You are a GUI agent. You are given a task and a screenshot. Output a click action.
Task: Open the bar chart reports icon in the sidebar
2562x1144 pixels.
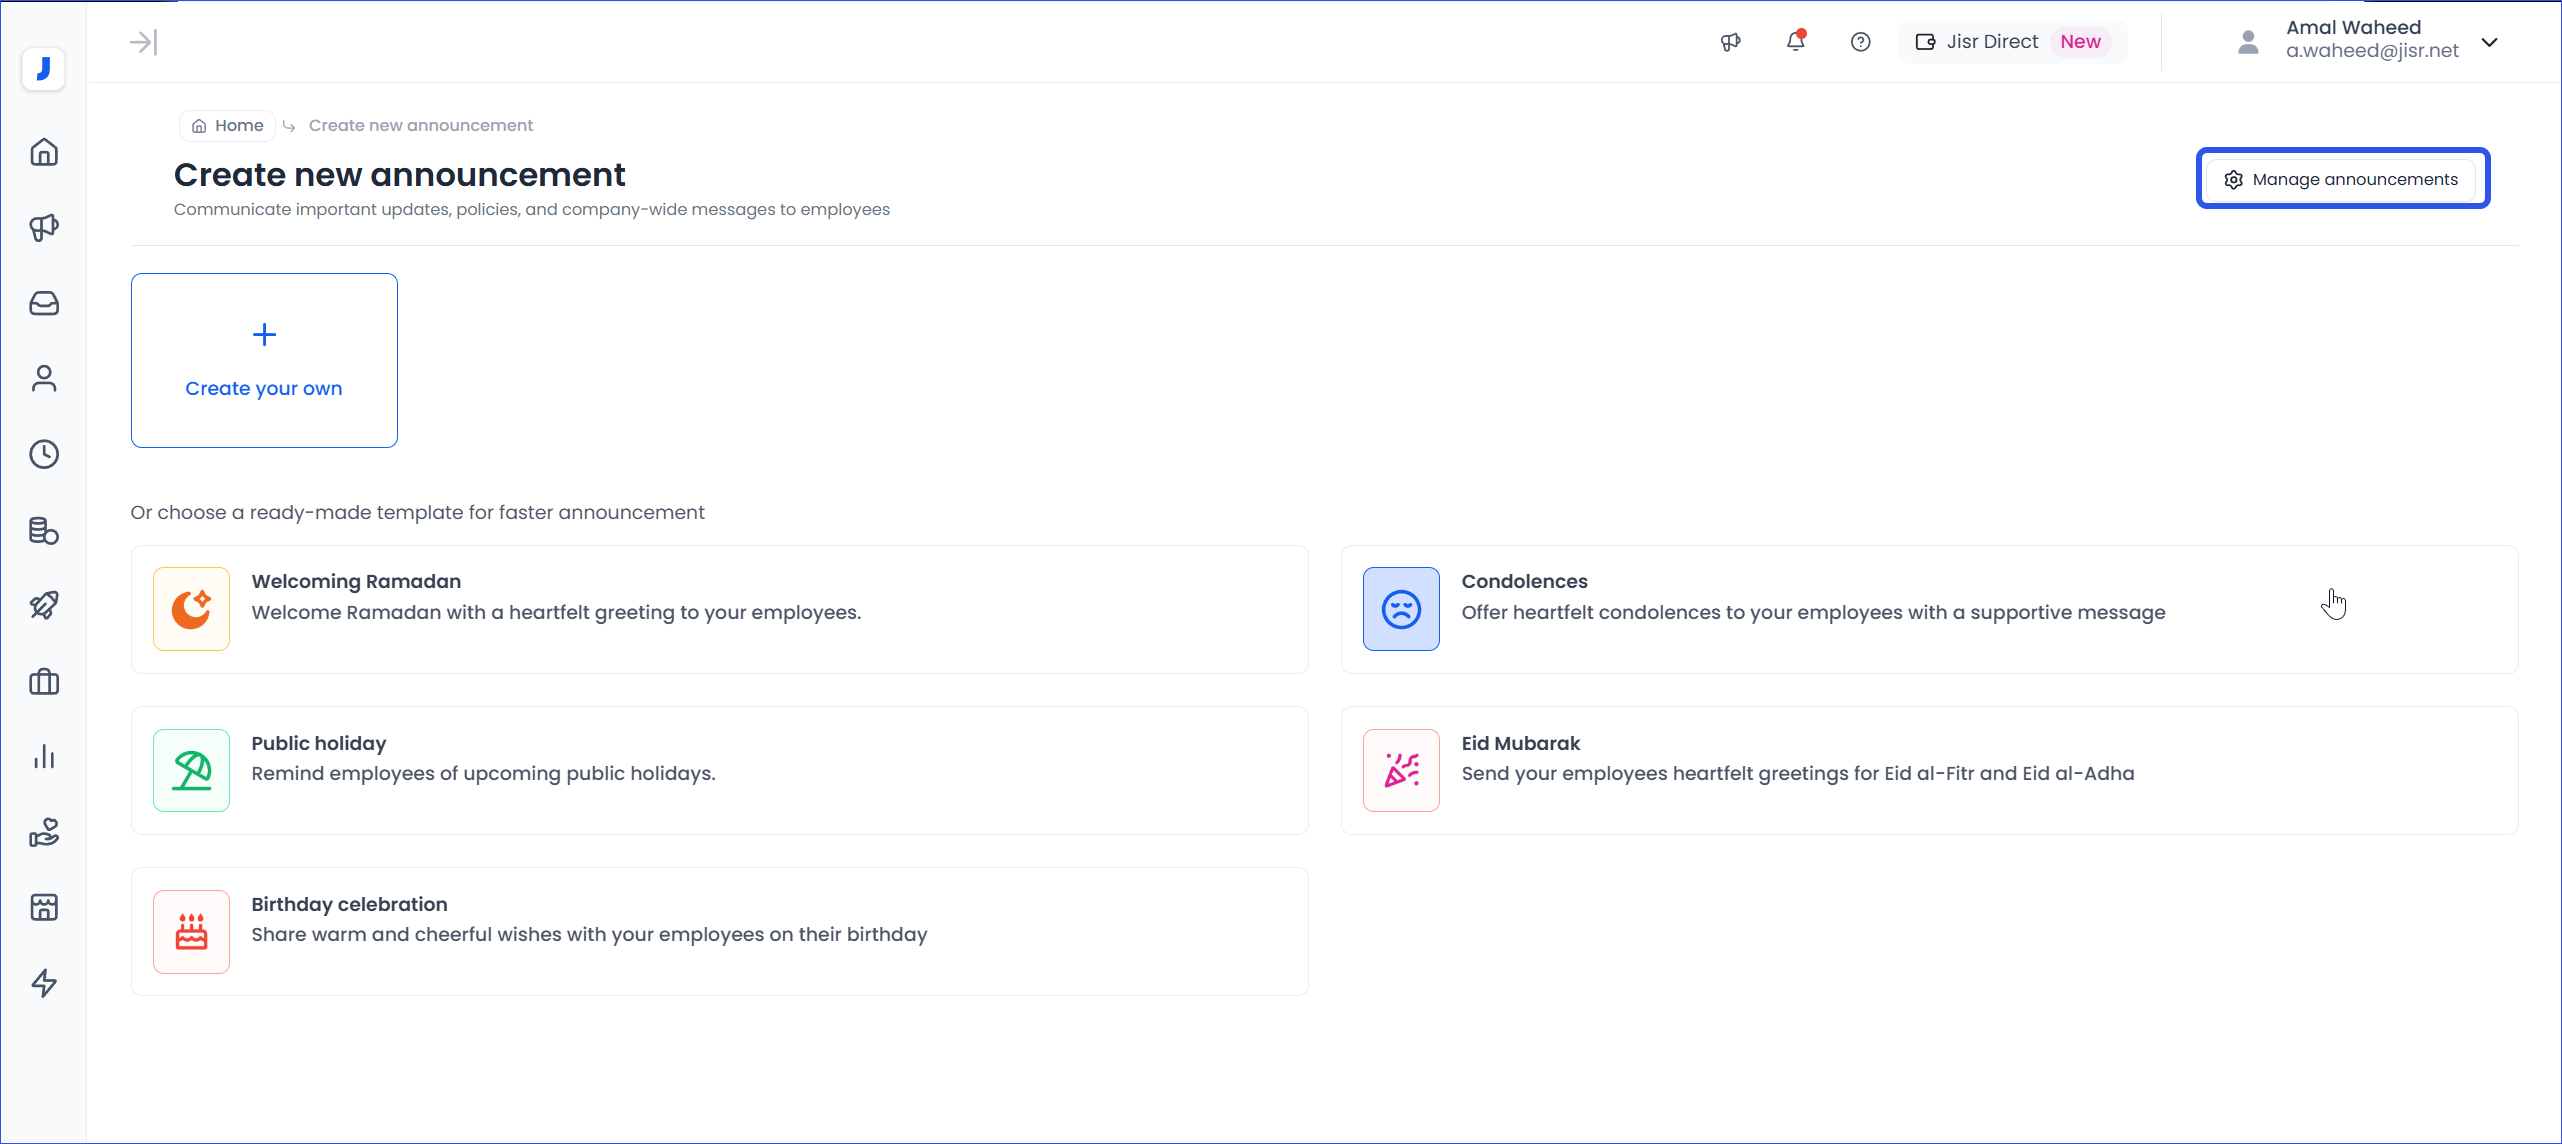coord(44,757)
